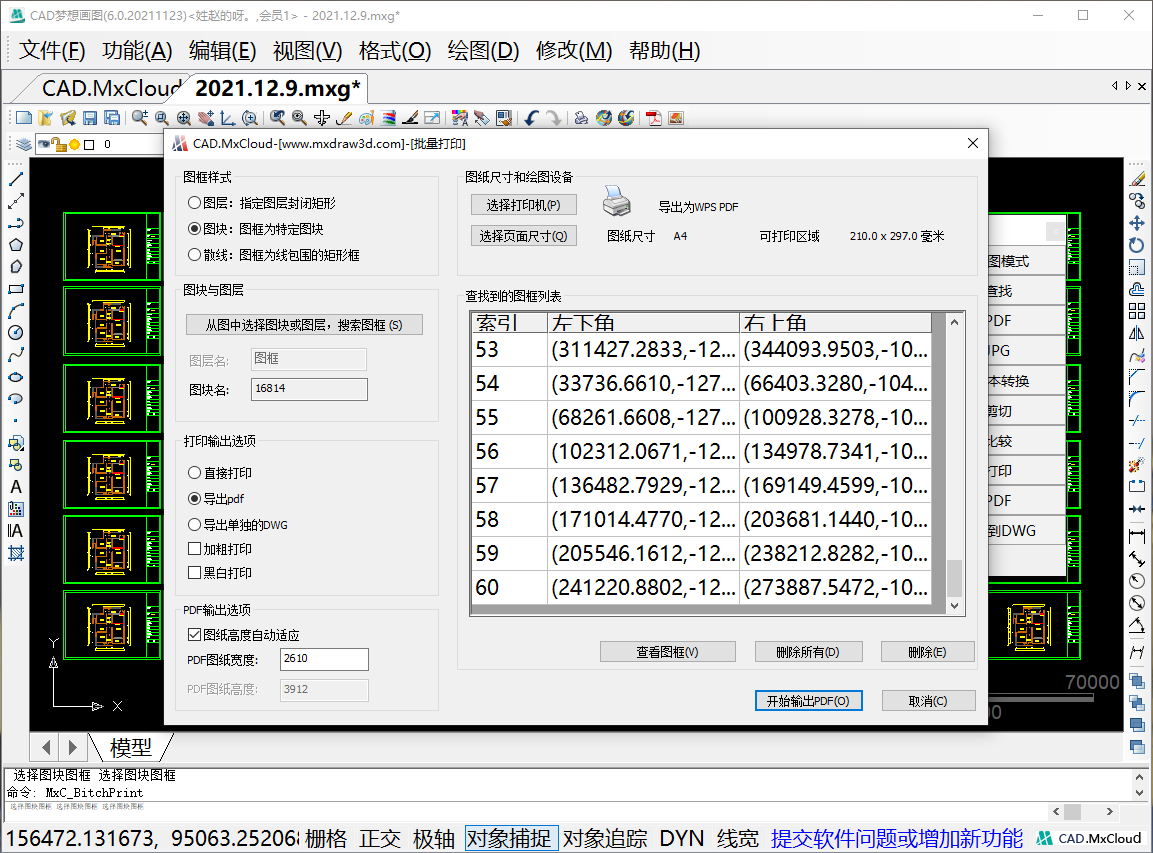Image resolution: width=1153 pixels, height=853 pixels.
Task: Click 选择打印机(P) button
Action: [x=524, y=205]
